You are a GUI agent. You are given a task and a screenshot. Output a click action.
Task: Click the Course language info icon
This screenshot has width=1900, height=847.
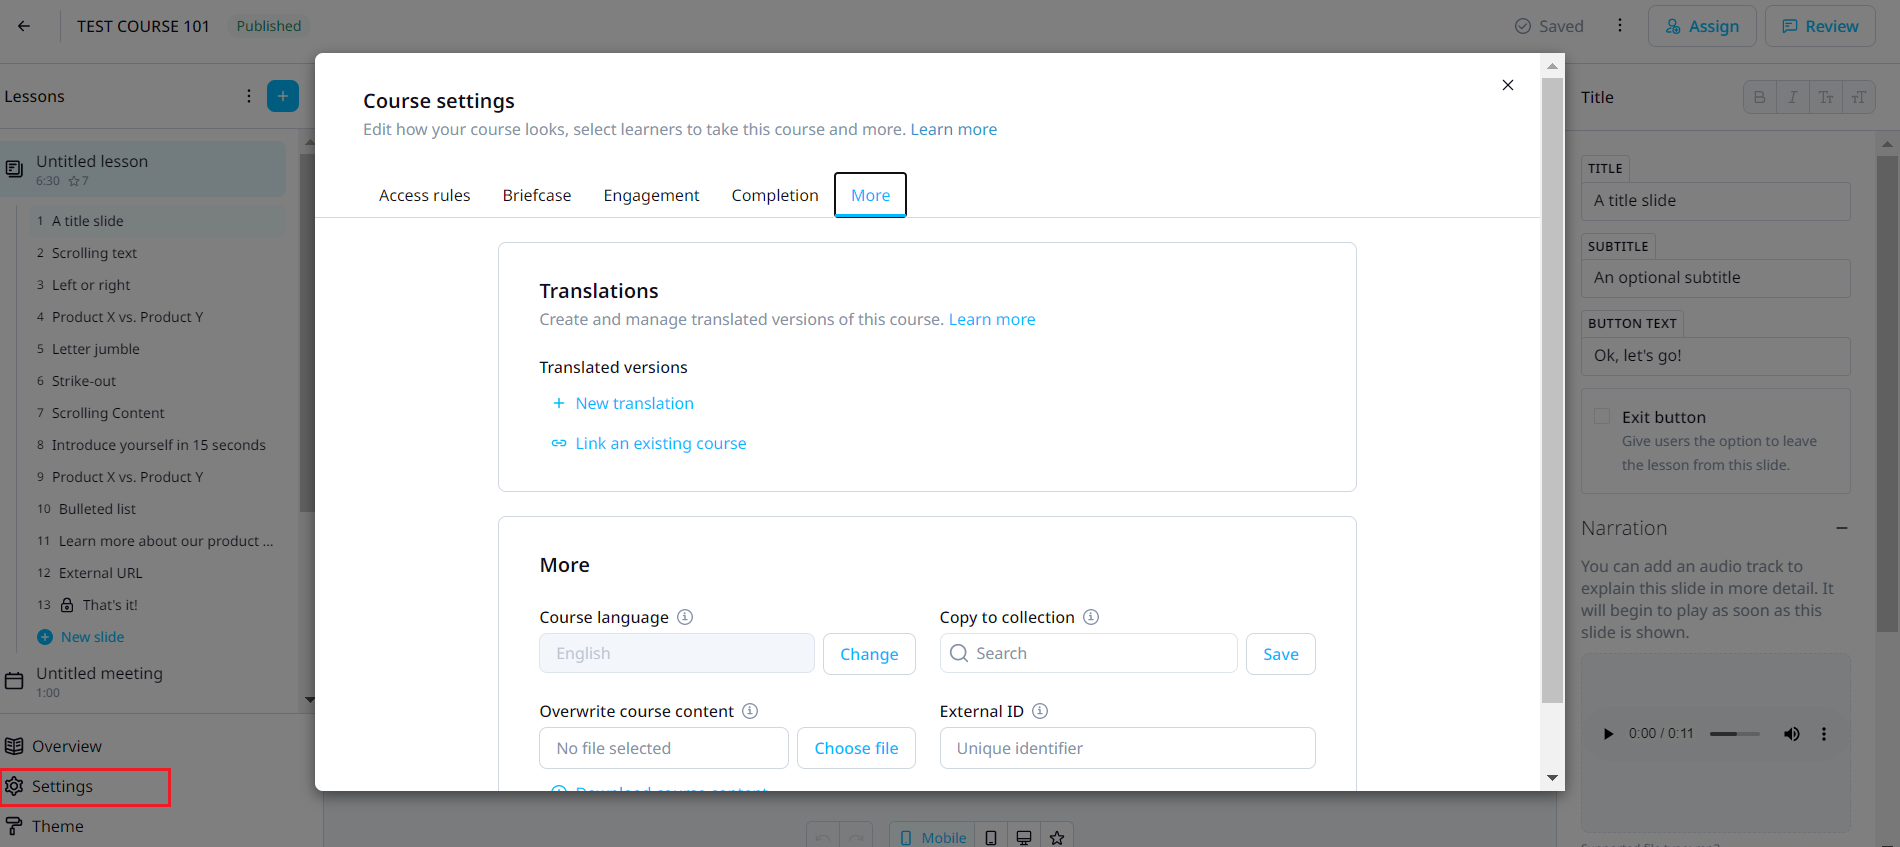click(x=685, y=617)
